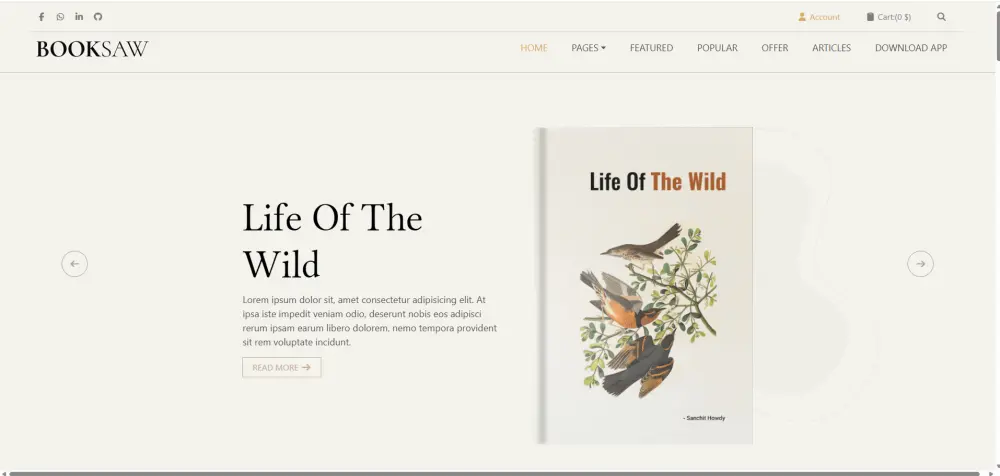The width and height of the screenshot is (1000, 476).
Task: Open the Featured nav item
Action: (651, 48)
